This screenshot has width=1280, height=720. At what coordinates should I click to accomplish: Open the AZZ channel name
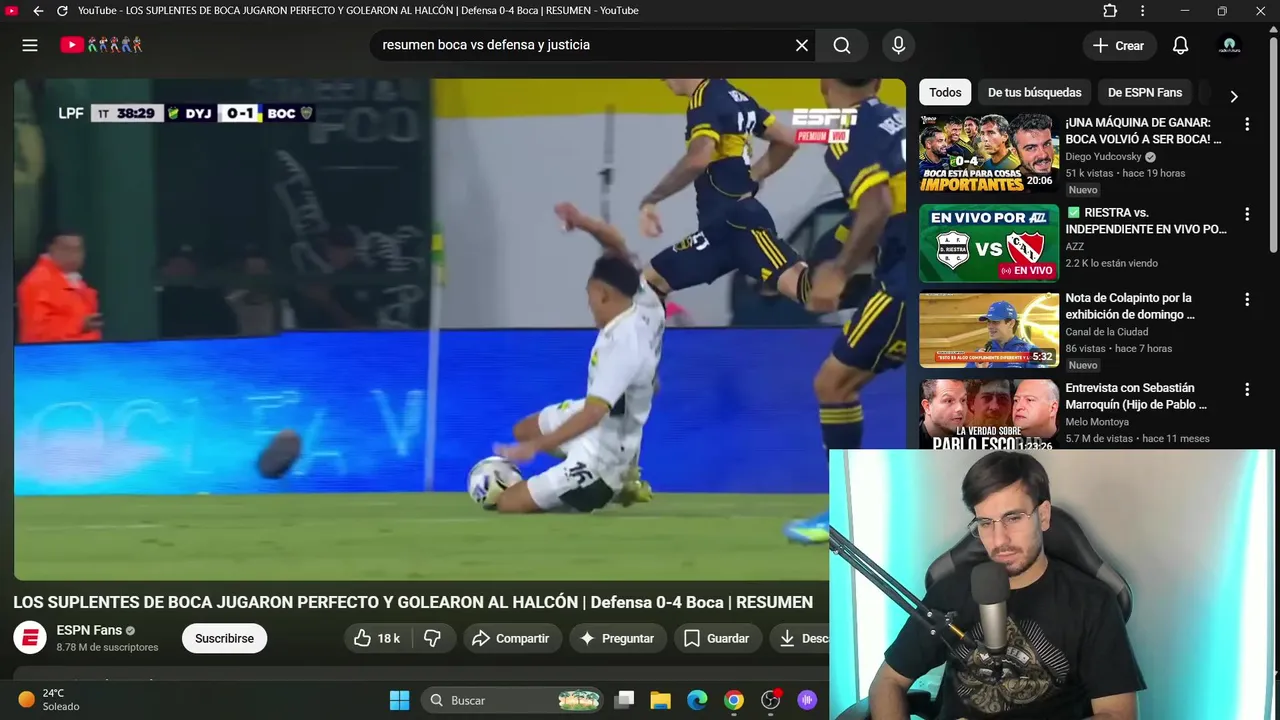pyautogui.click(x=1075, y=246)
